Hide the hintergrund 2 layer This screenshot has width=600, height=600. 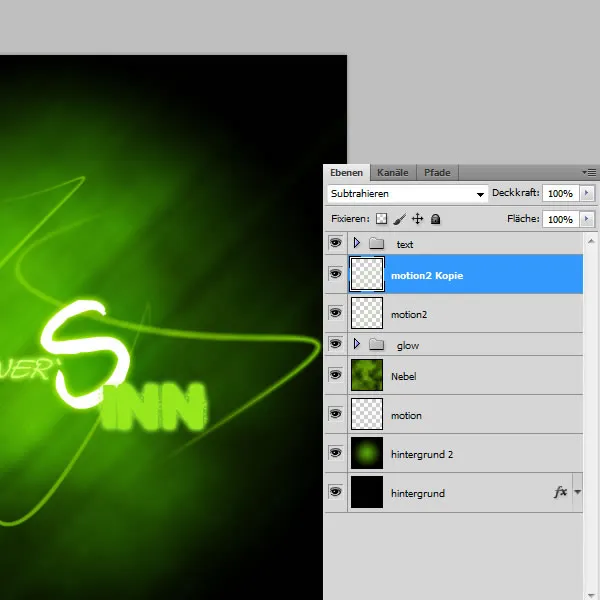pos(335,453)
